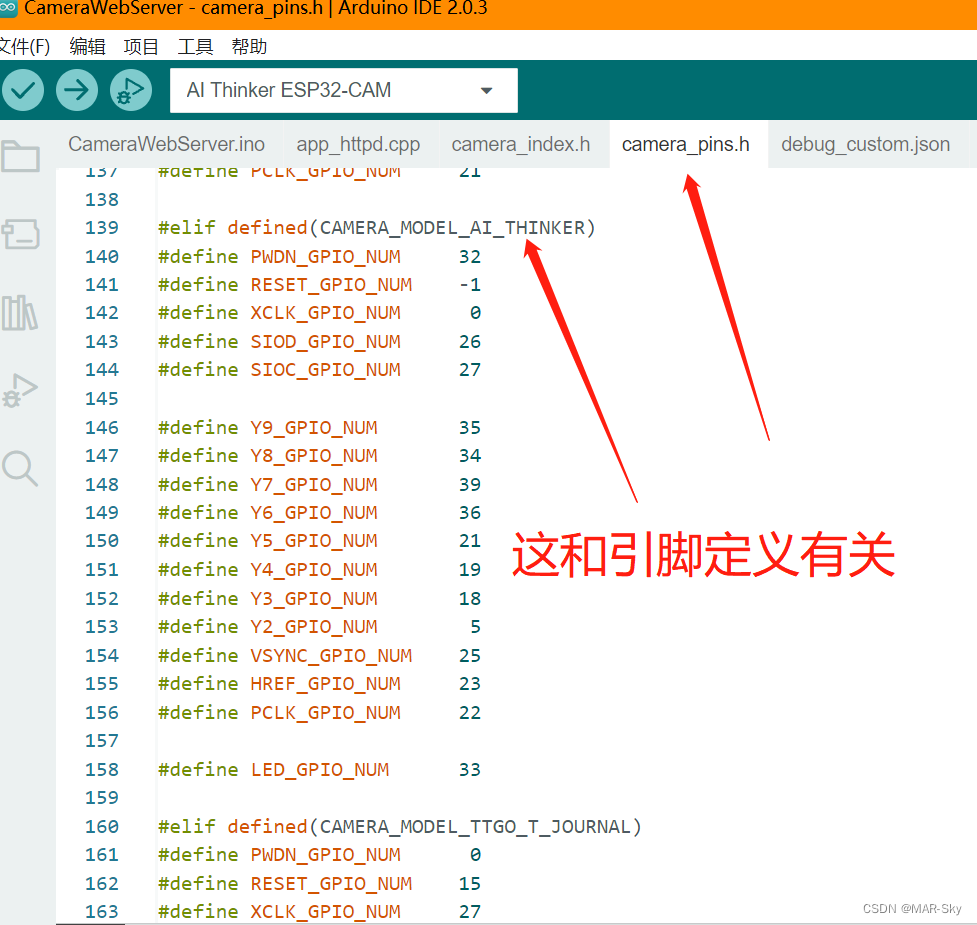Switch to the CameraWebServer.ino tab
Screen dimensions: 977x925
tap(166, 145)
